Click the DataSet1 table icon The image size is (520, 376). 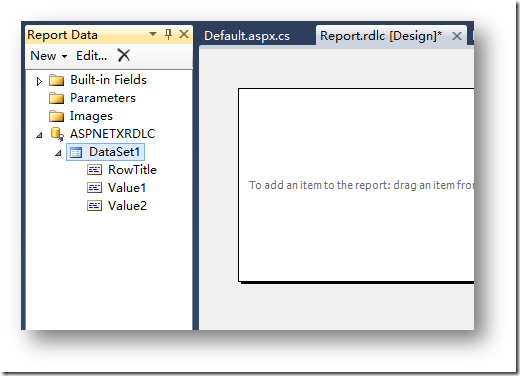pyautogui.click(x=76, y=152)
